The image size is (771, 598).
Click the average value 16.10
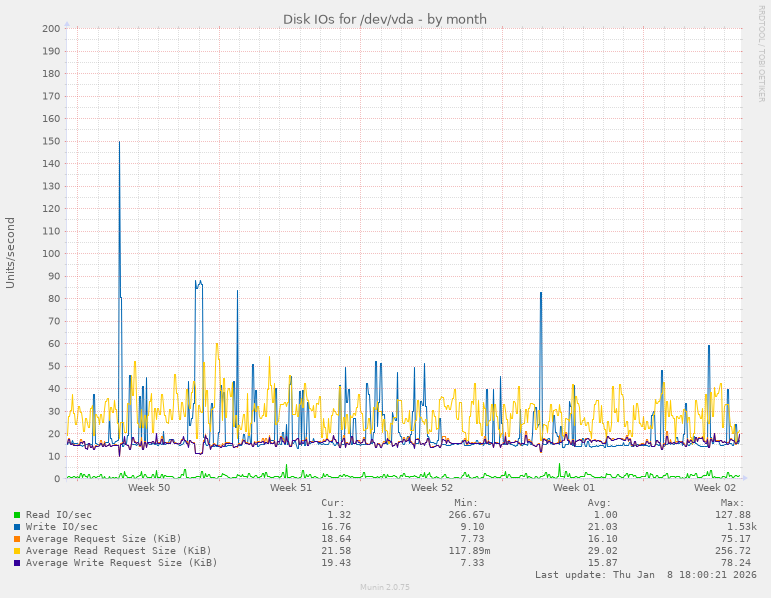coord(602,539)
